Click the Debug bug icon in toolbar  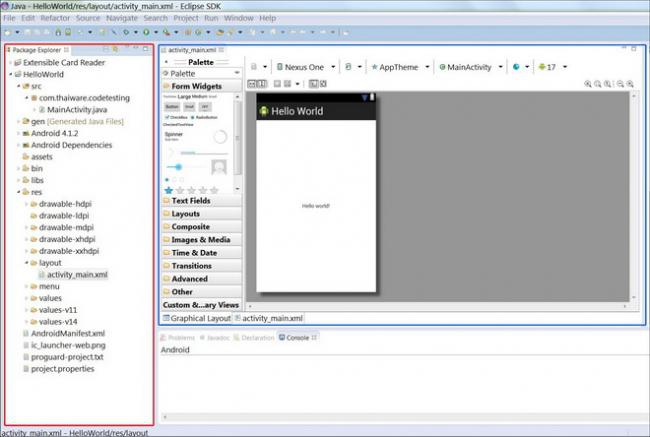(x=126, y=32)
